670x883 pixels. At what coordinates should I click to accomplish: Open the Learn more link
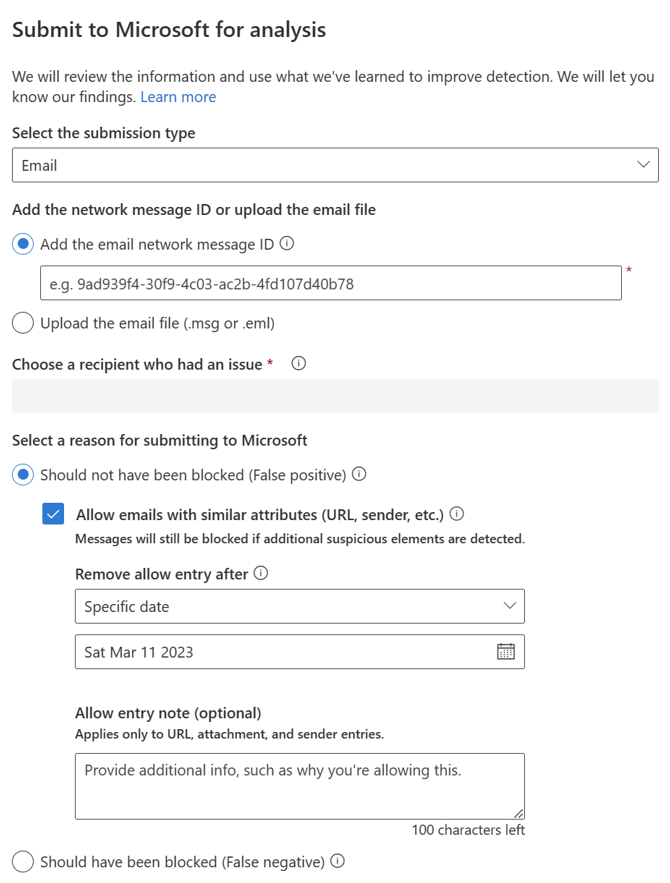(x=178, y=97)
